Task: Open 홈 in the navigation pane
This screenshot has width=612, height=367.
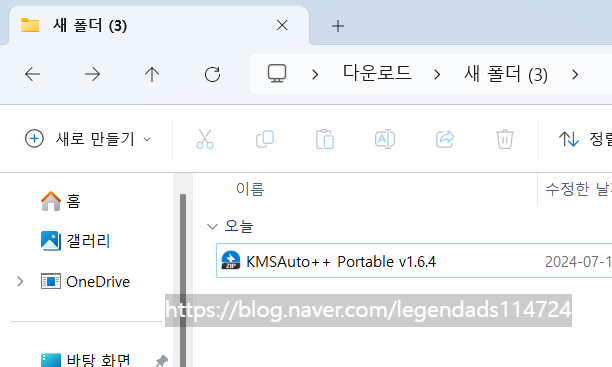Action: 73,201
